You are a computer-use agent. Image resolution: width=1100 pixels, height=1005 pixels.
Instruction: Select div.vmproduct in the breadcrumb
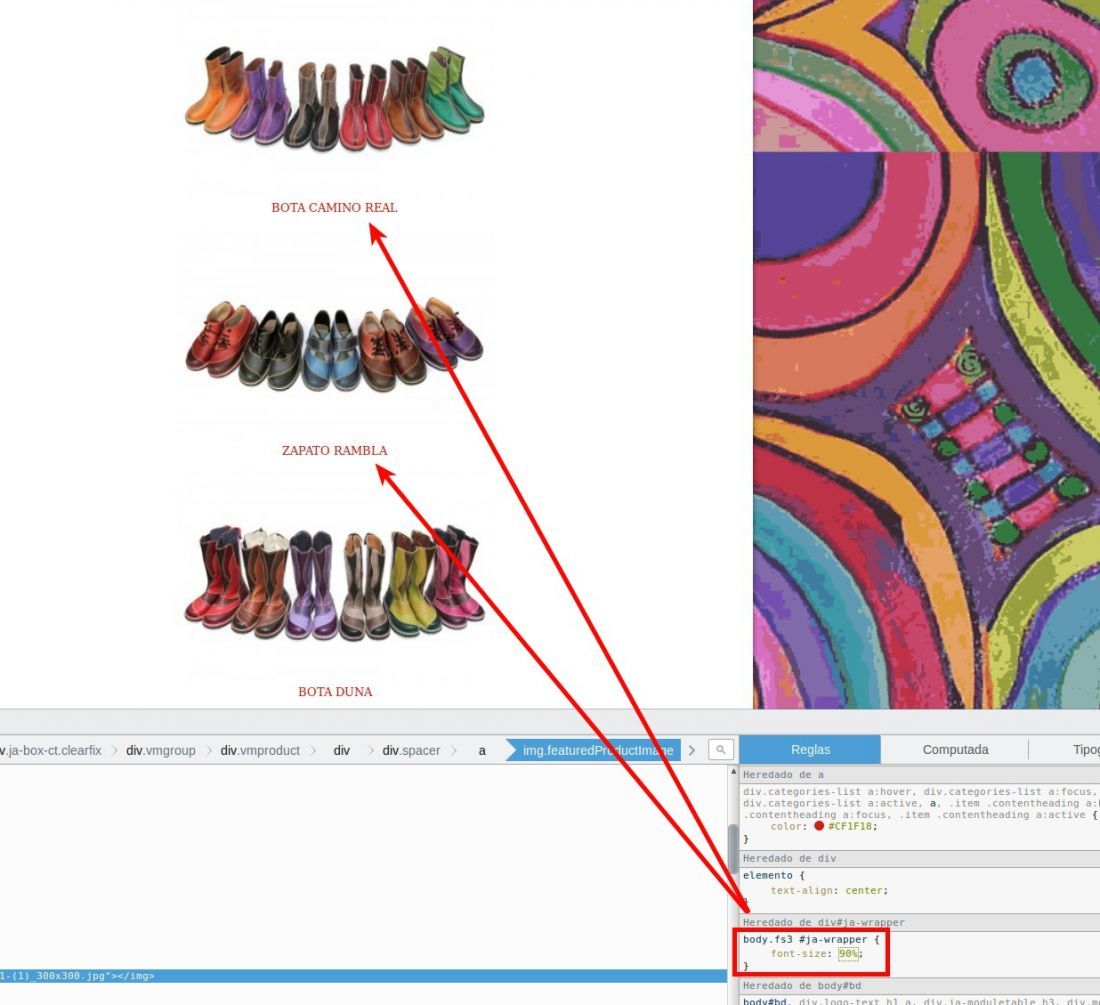coord(260,750)
